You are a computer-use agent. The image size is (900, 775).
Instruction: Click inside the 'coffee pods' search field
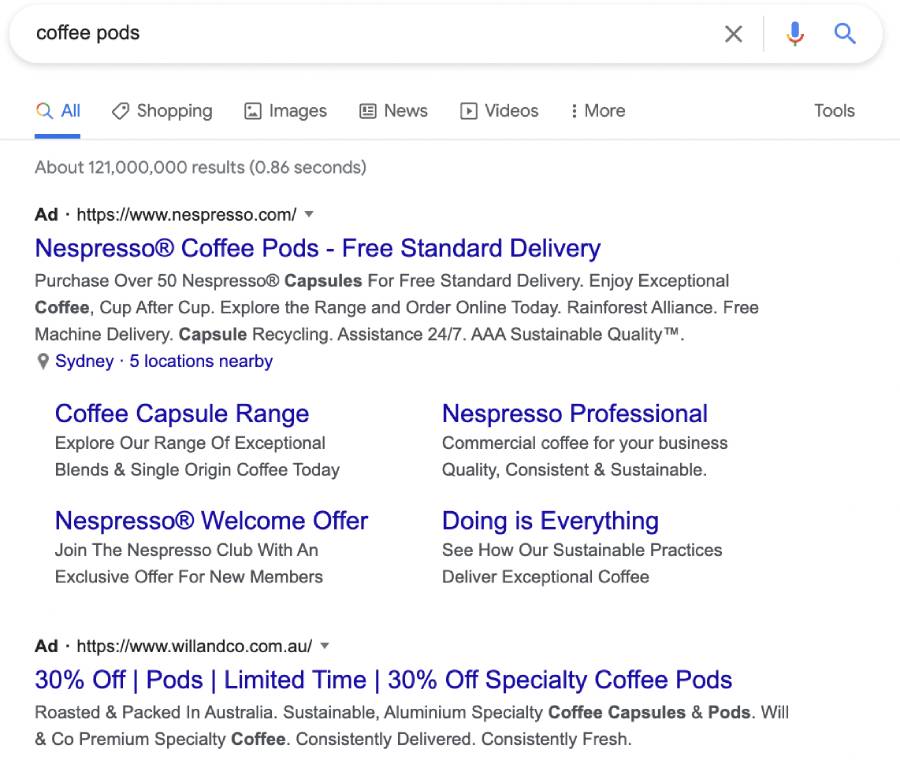tap(367, 33)
